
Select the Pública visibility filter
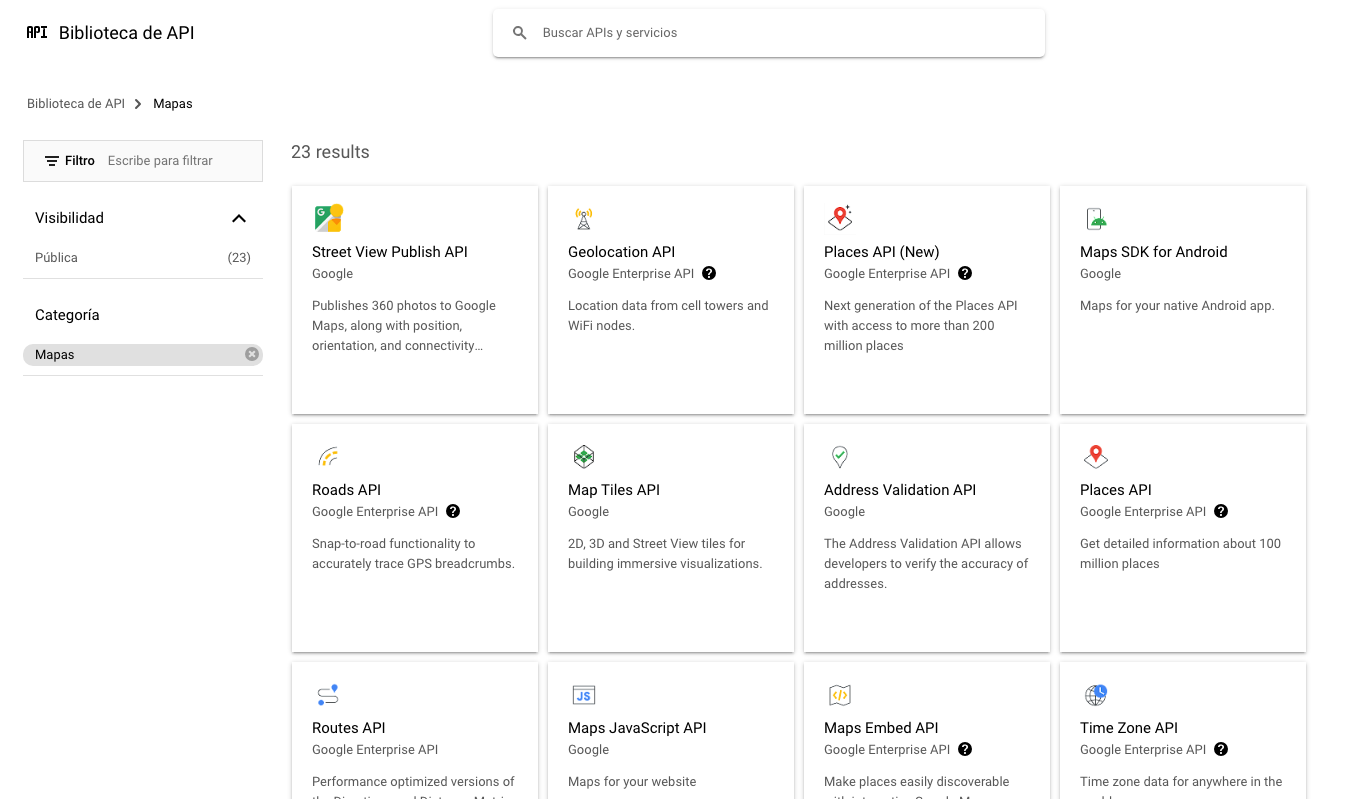coord(56,257)
